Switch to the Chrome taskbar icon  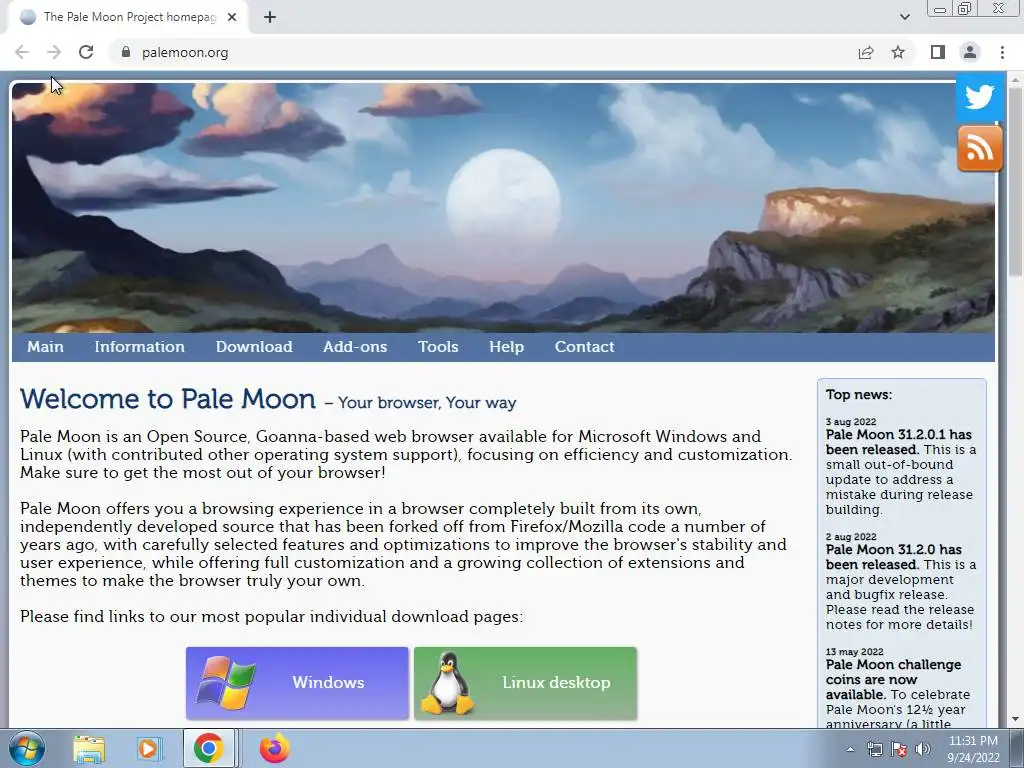pyautogui.click(x=208, y=748)
